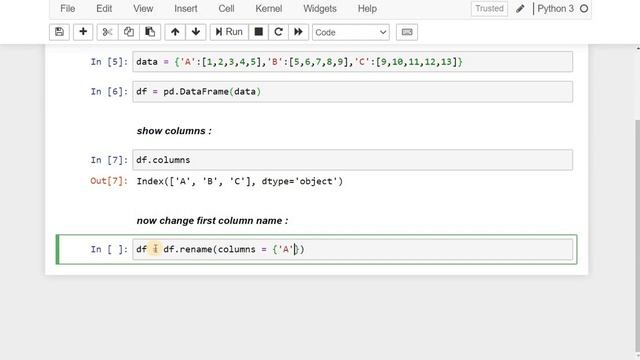Select the 'now change first column name :' text
Image resolution: width=640 pixels, height=360 pixels.
212,221
